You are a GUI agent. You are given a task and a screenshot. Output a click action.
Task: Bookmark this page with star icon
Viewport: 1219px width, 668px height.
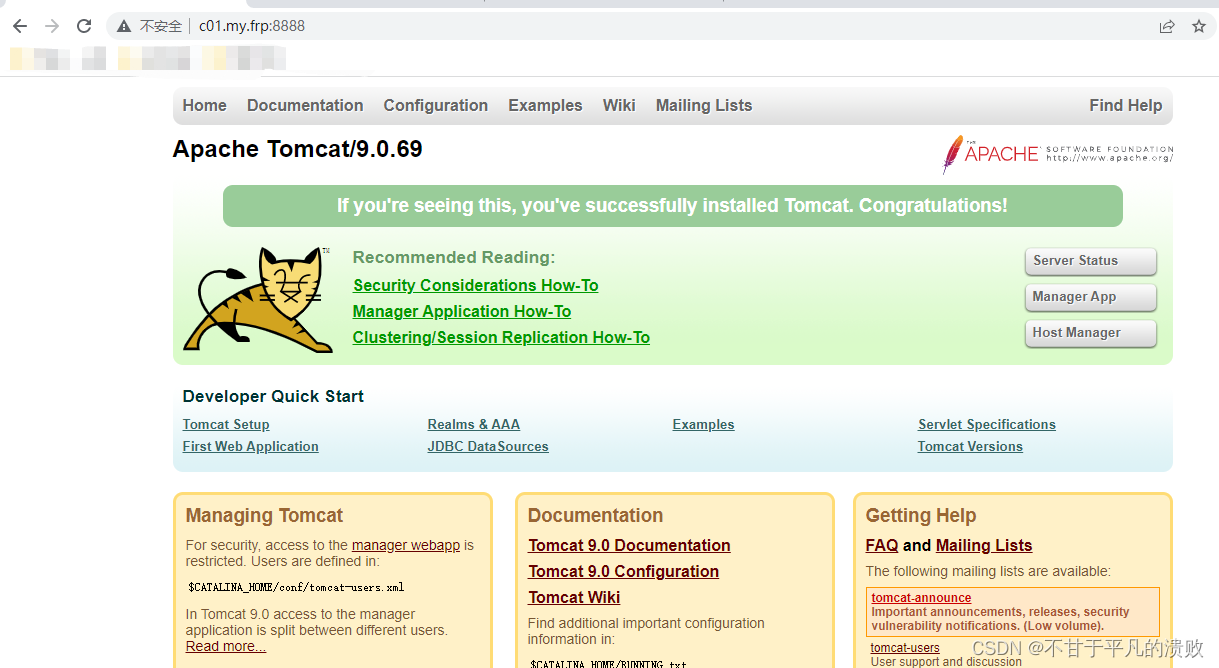[1199, 26]
